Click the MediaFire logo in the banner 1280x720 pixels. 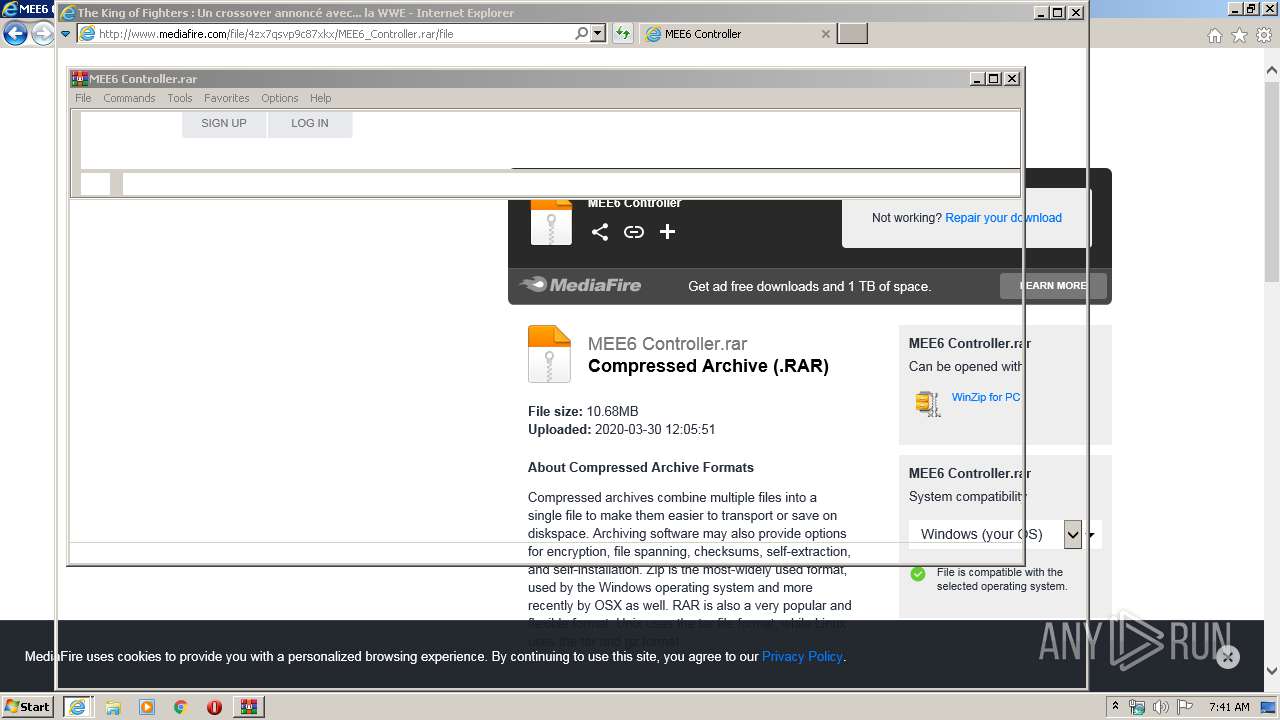coord(580,285)
